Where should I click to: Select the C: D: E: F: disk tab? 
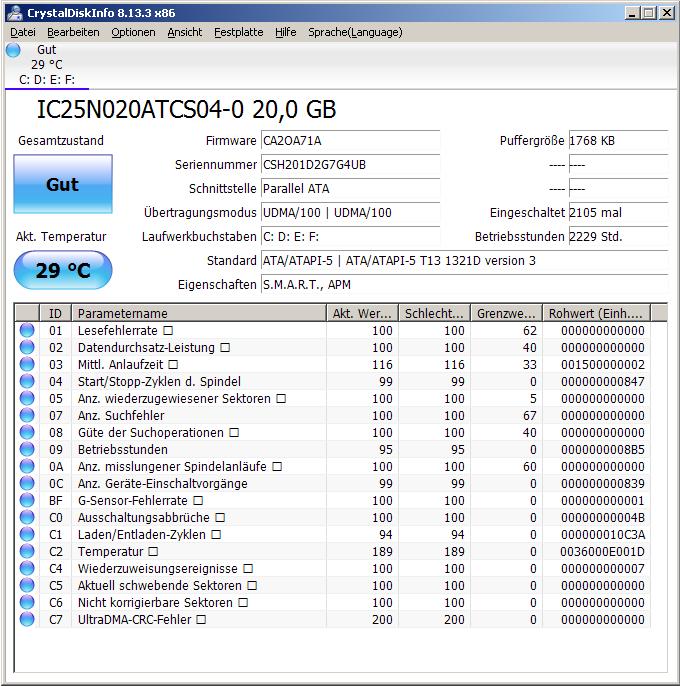click(x=47, y=65)
